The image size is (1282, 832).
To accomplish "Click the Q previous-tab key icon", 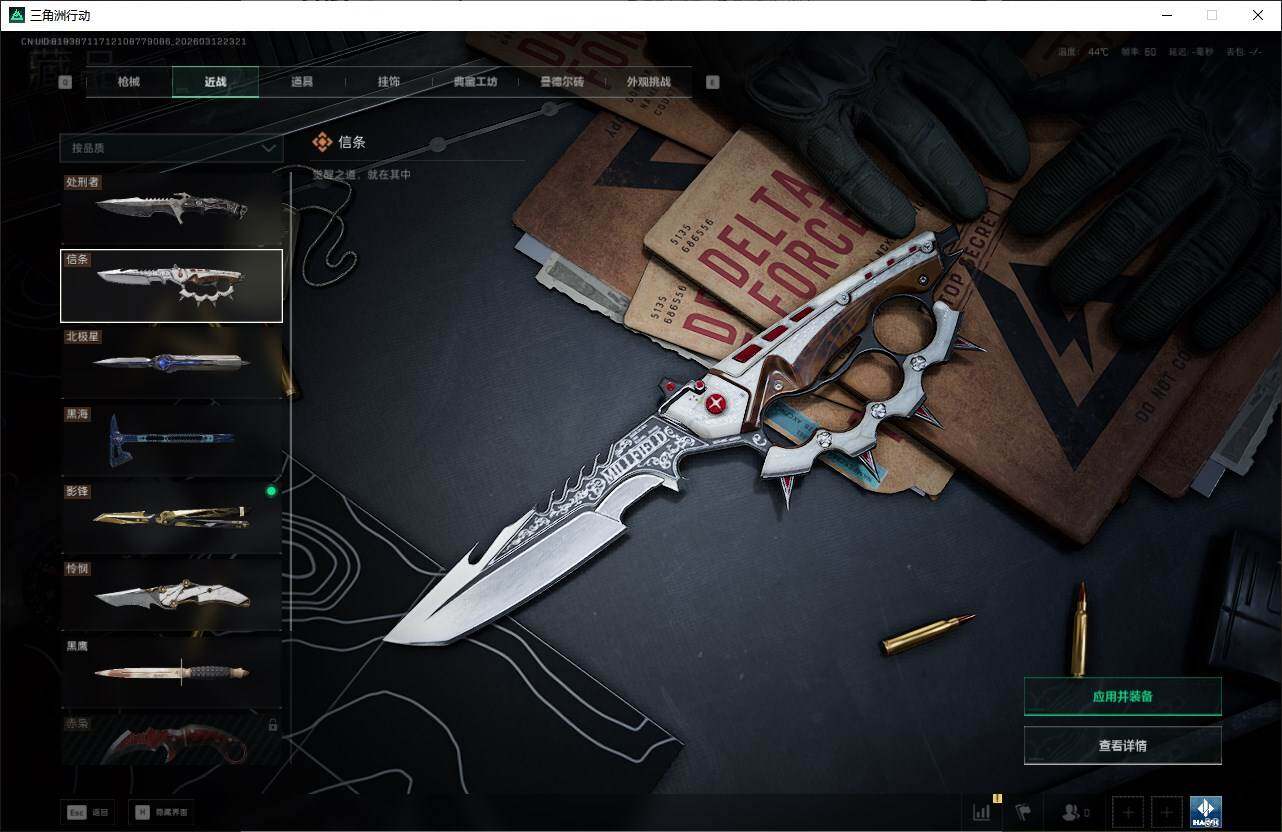I will point(66,83).
